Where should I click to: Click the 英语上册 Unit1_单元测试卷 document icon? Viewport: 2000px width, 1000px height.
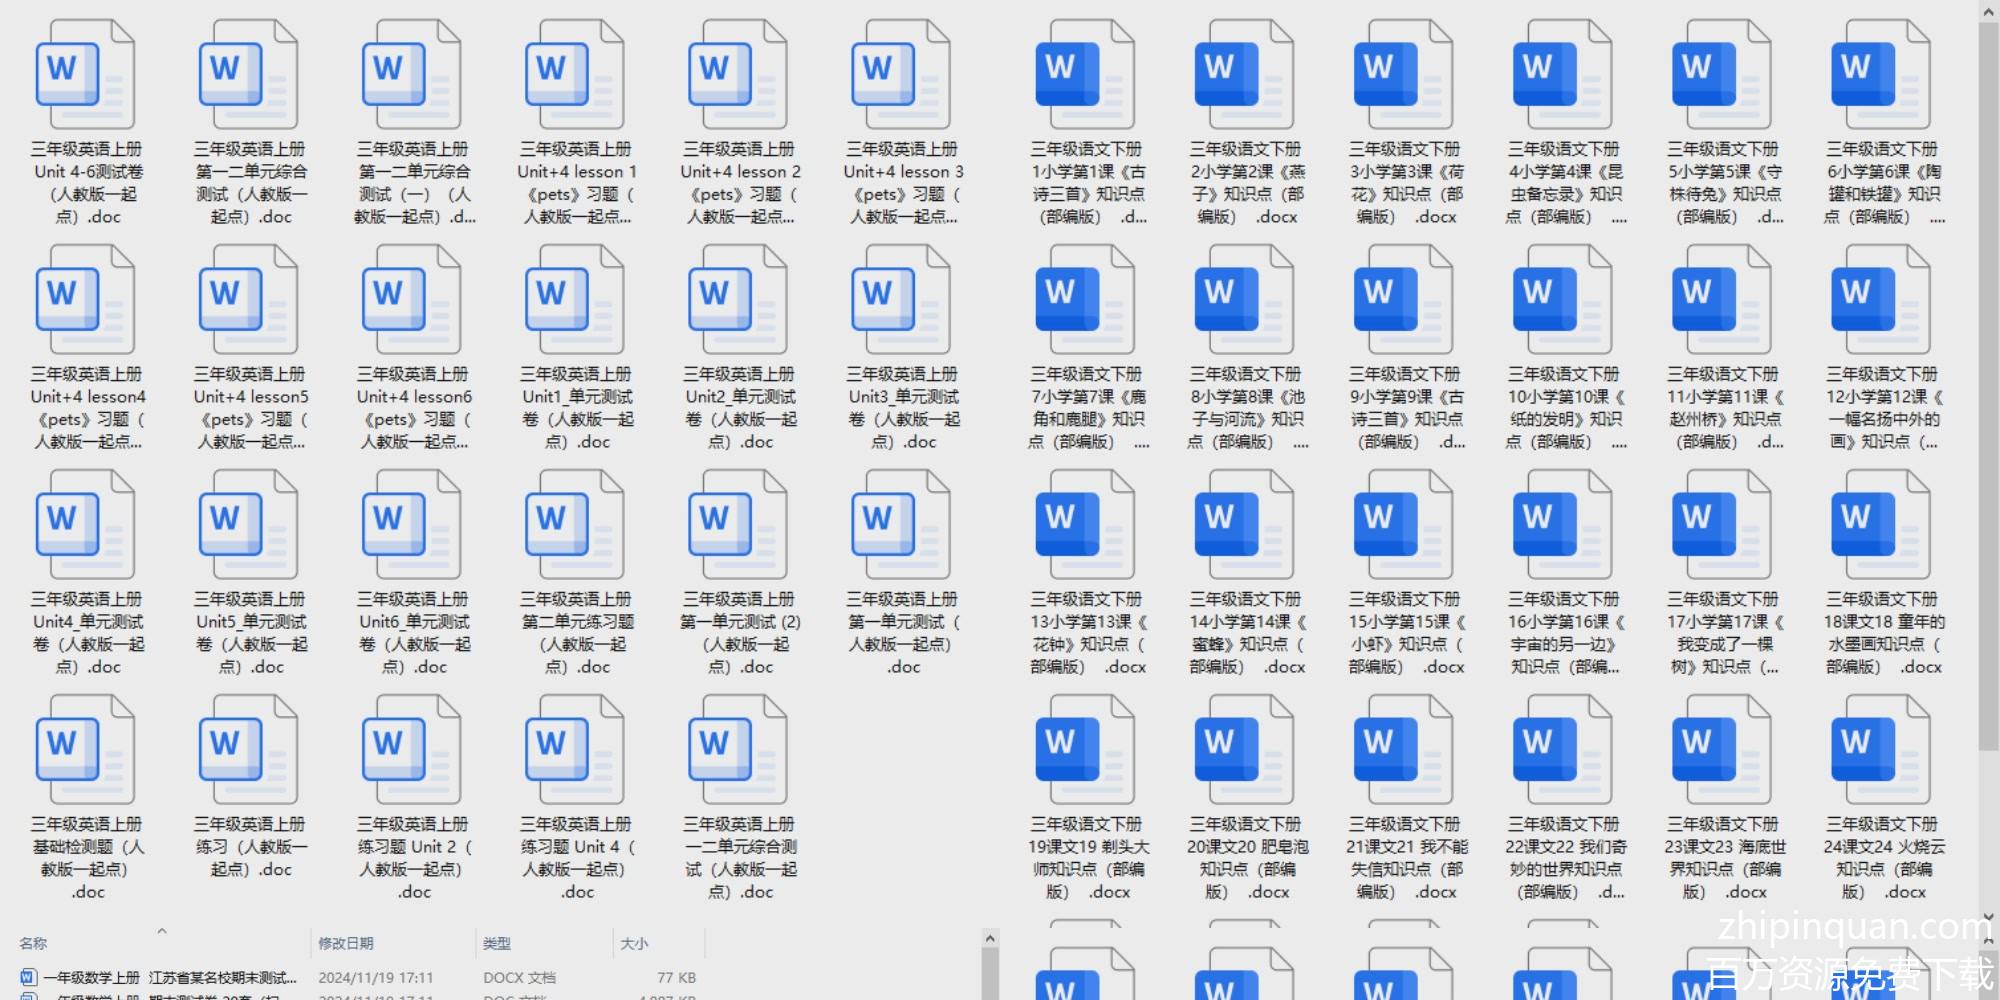click(575, 299)
